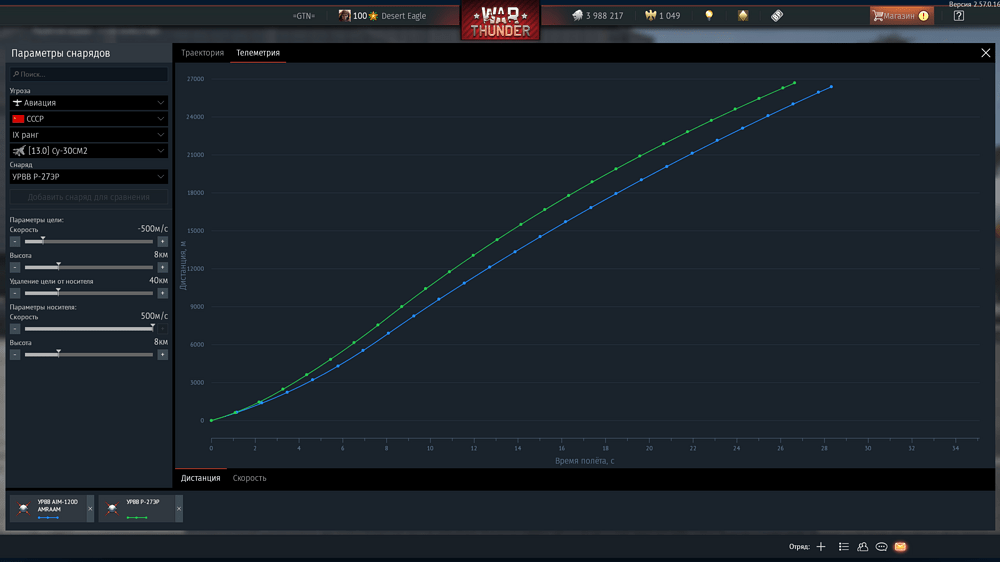This screenshot has height=562, width=1000.
Task: Decrease target speed with minus button
Action: click(x=15, y=242)
